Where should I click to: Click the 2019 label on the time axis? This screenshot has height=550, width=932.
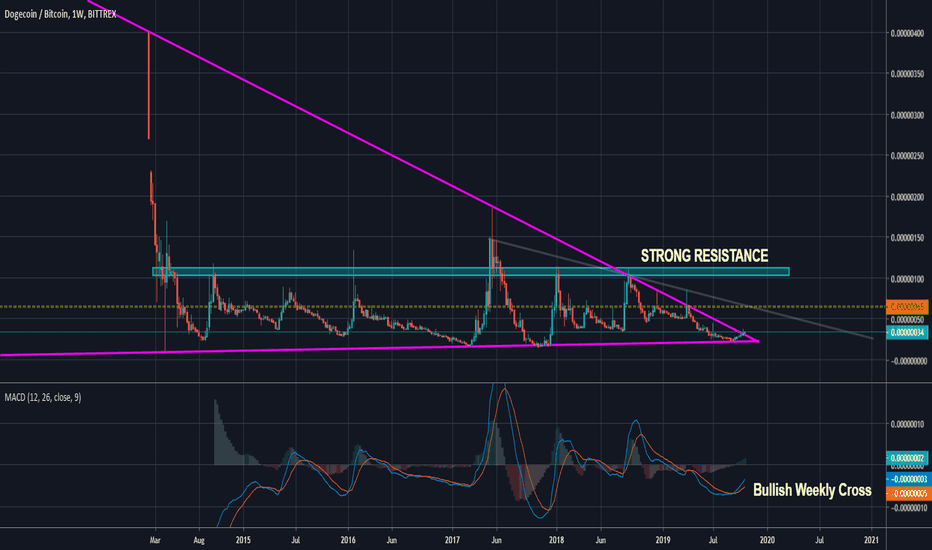tap(663, 540)
